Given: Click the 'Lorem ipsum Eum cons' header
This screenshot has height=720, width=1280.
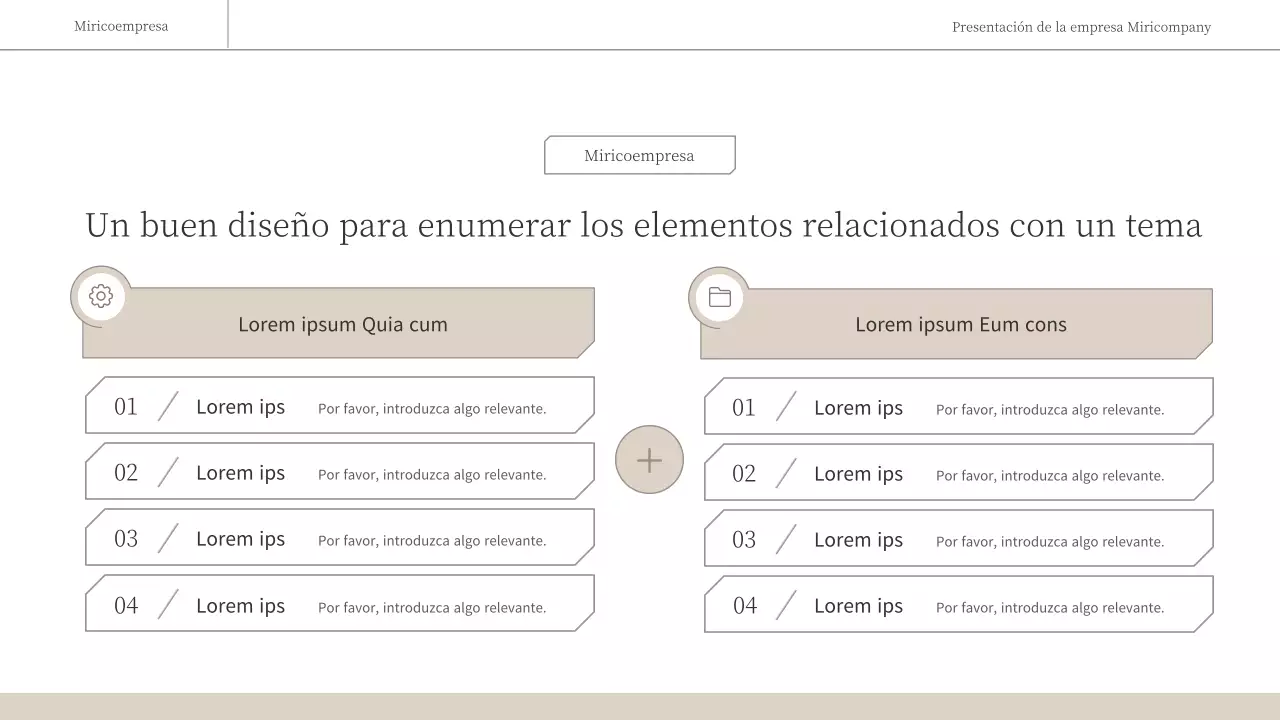Looking at the screenshot, I should [x=960, y=325].
